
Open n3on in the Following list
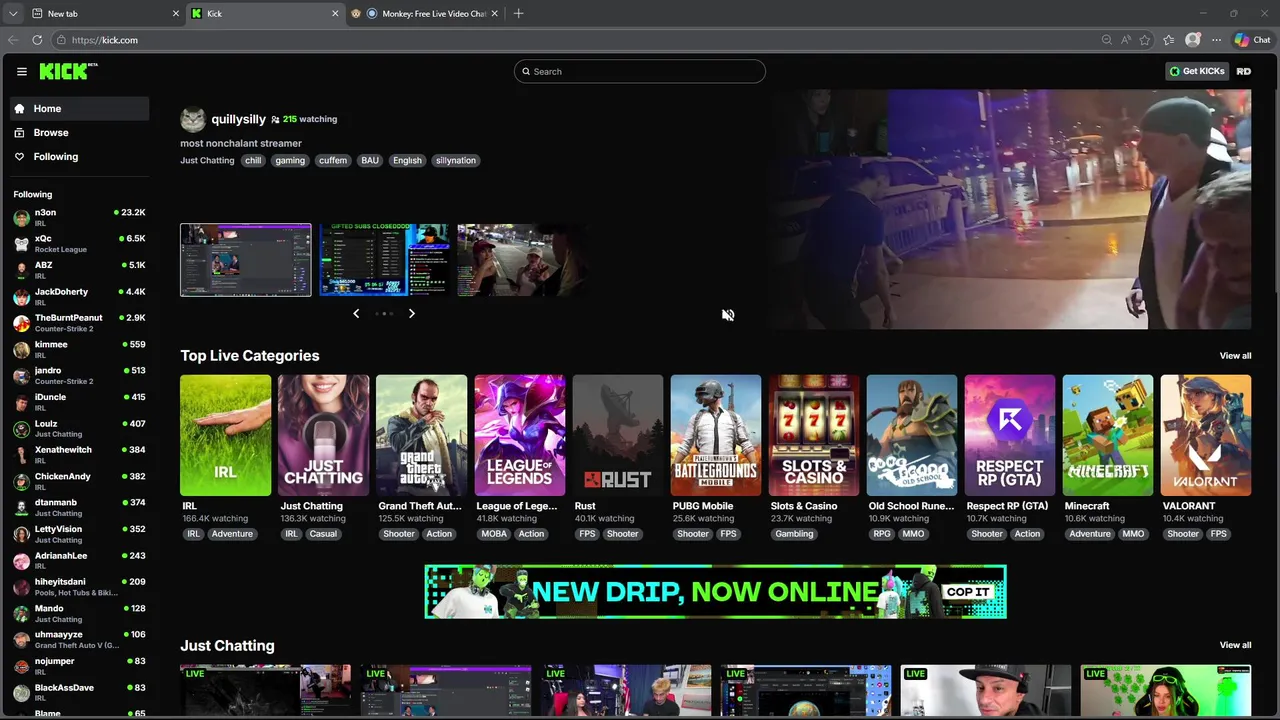coord(80,217)
